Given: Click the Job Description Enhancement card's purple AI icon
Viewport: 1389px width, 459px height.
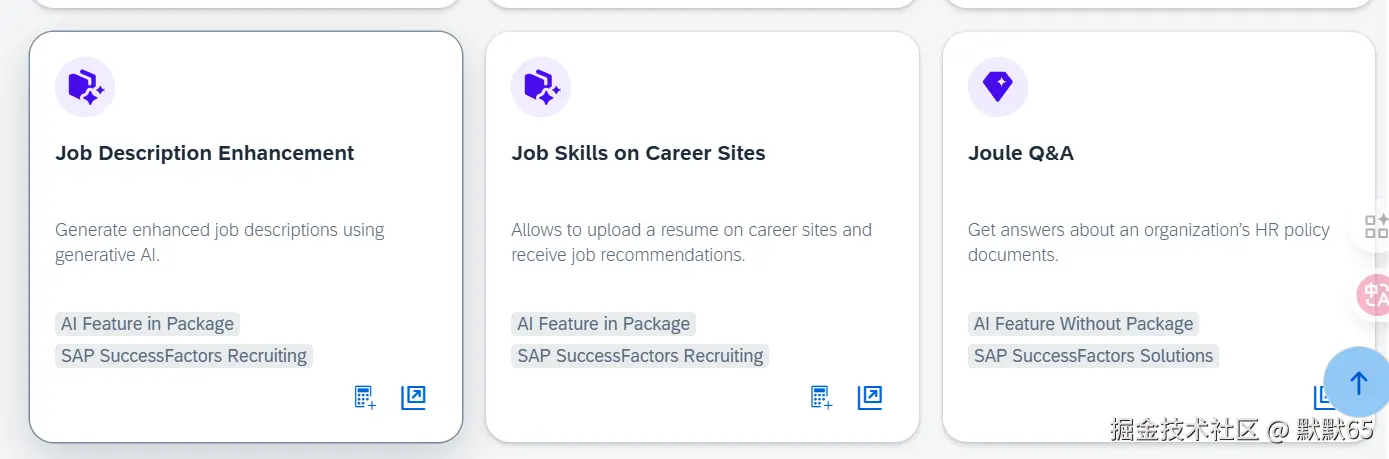Looking at the screenshot, I should click(x=85, y=87).
